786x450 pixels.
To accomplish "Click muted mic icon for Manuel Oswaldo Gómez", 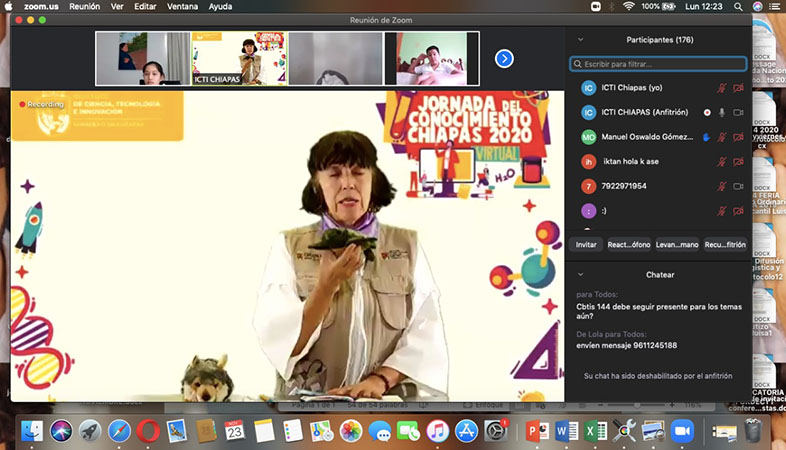I will (x=721, y=137).
